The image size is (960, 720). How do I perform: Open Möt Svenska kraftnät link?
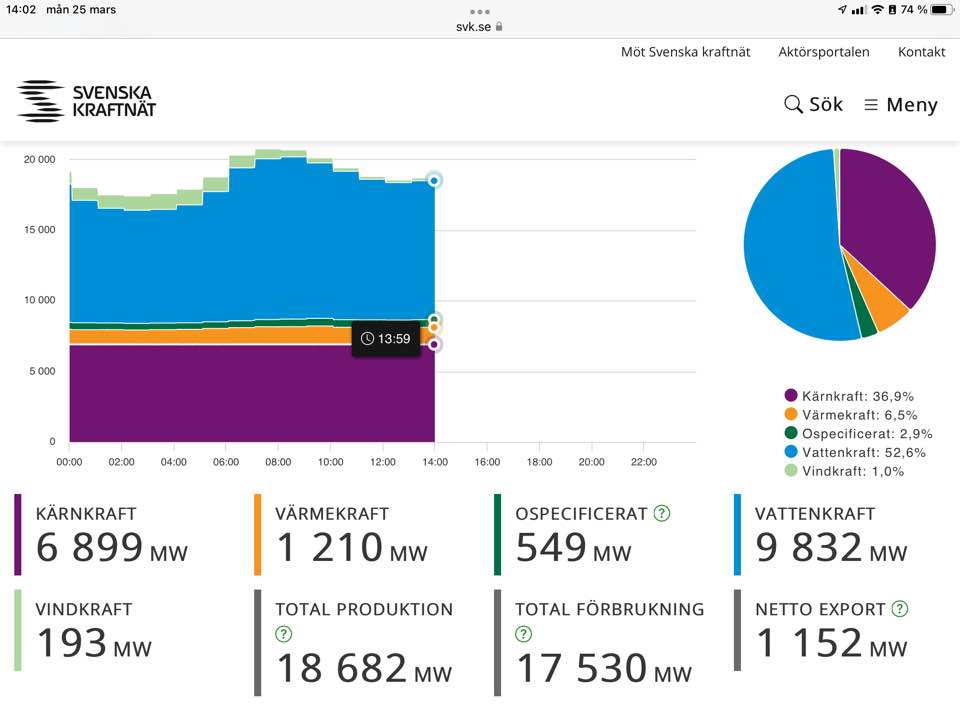(x=685, y=52)
